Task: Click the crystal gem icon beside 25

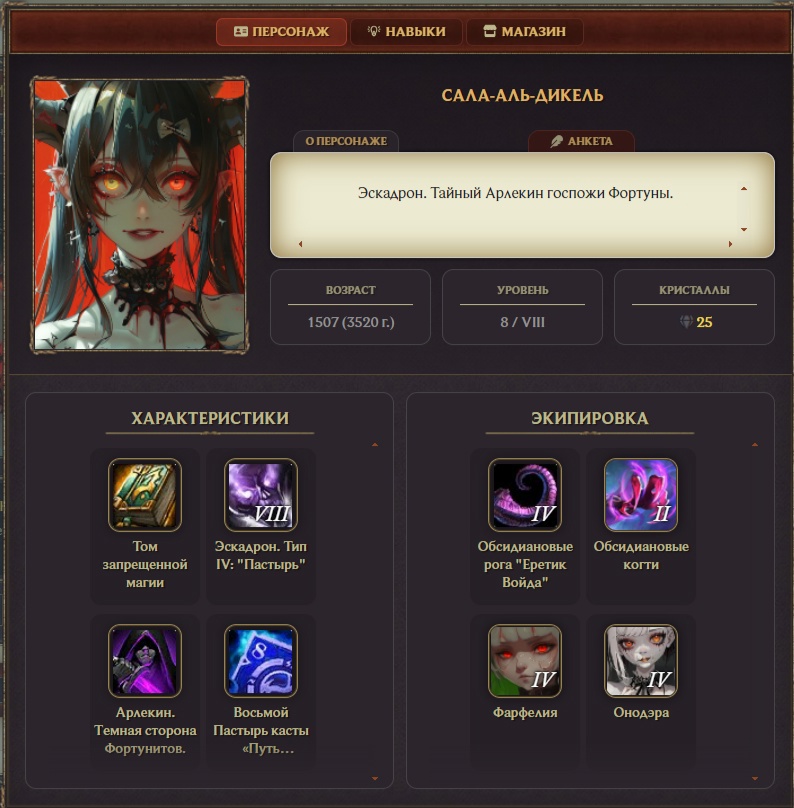Action: point(686,322)
